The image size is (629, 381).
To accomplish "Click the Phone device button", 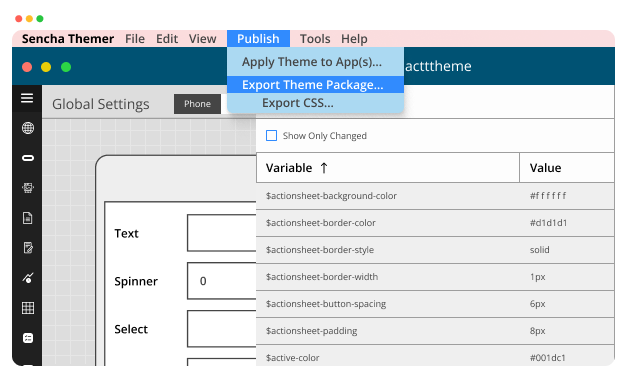I will pos(197,104).
